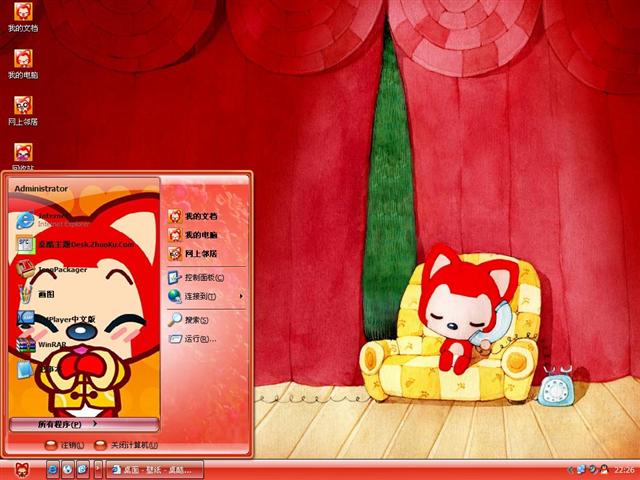
Task: Open 画图 (Paint) from the Start menu
Action: pos(36,294)
